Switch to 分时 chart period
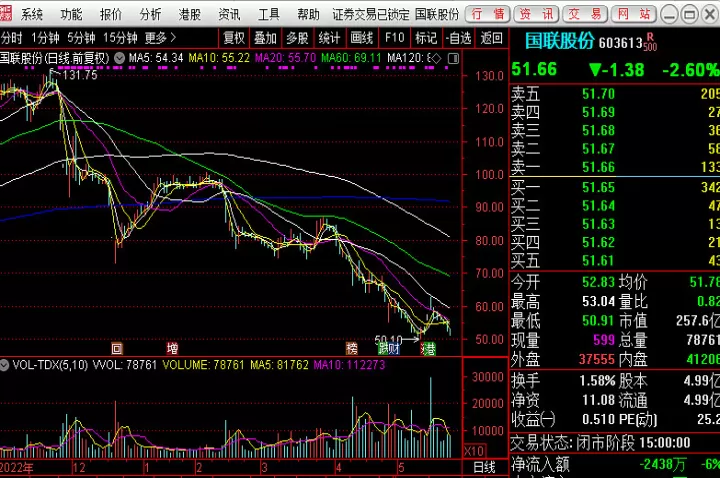720x478 pixels. pyautogui.click(x=11, y=38)
